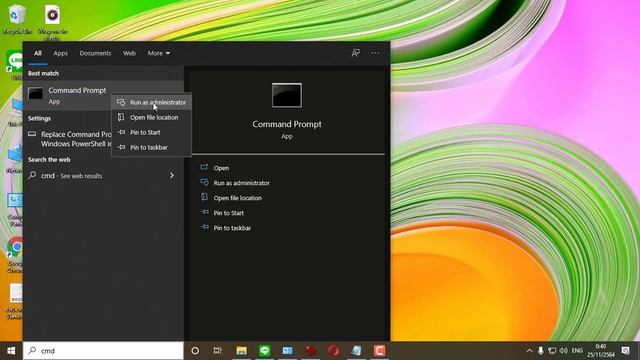The image size is (640, 360).
Task: Open the search options ellipsis menu
Action: tap(375, 53)
